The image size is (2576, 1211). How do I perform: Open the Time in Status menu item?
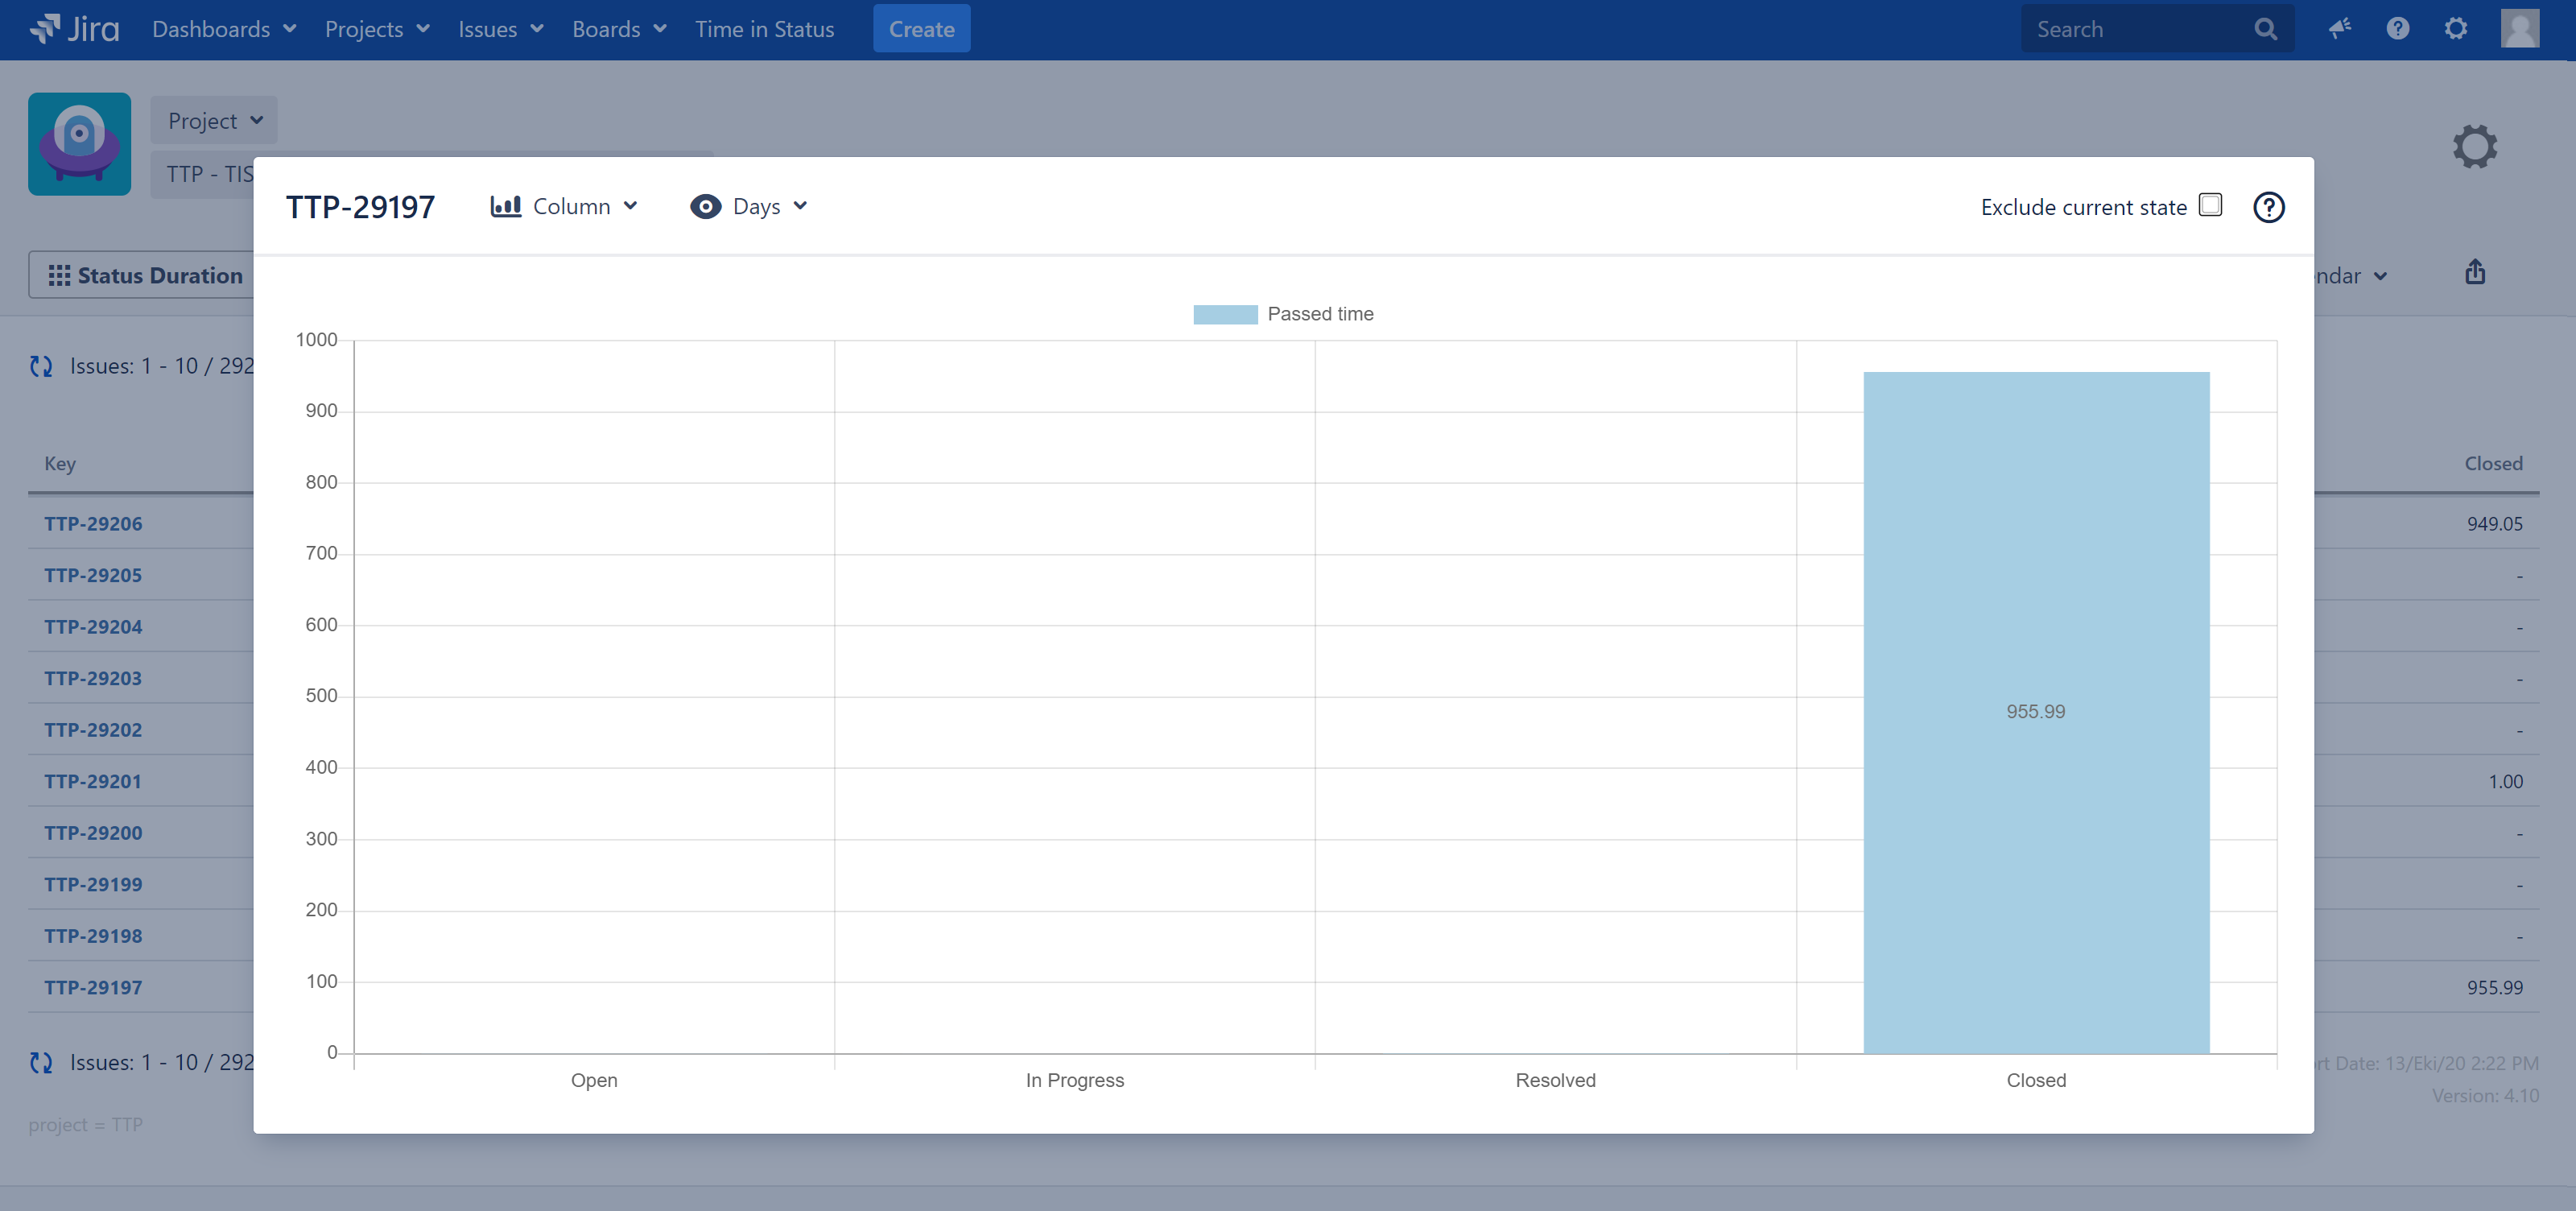(764, 29)
